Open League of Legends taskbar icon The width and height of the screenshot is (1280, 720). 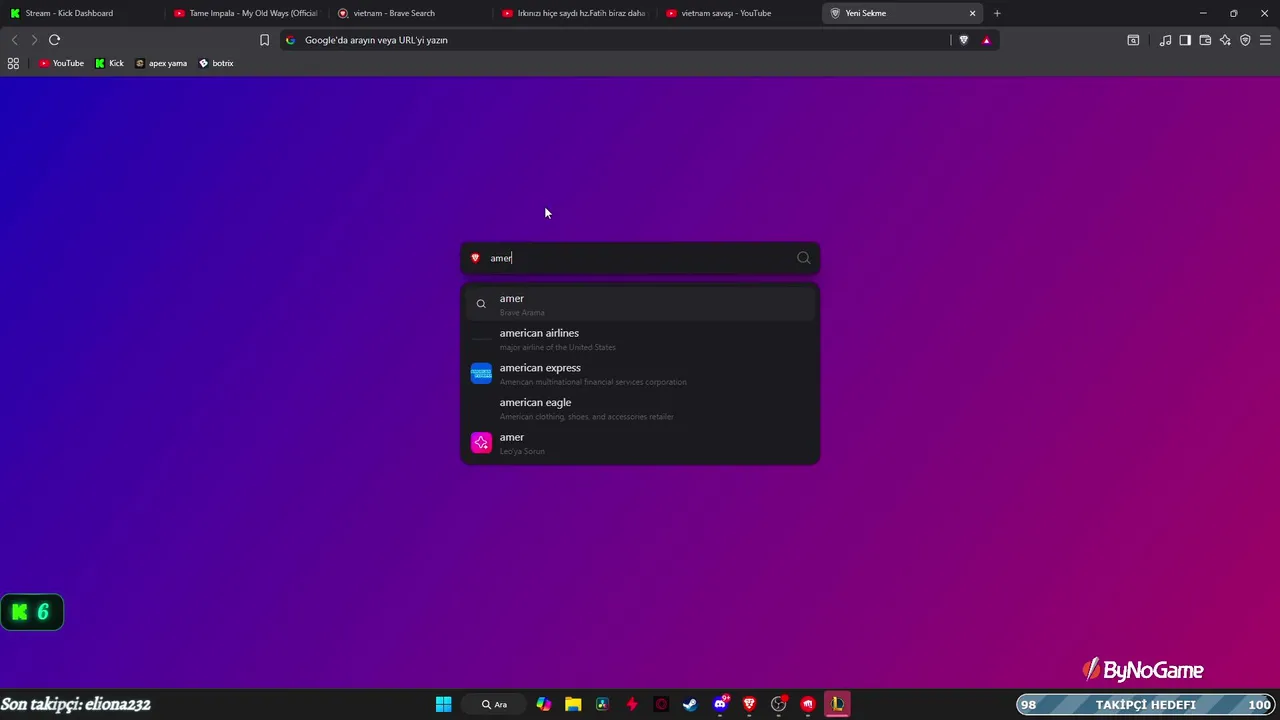[837, 704]
